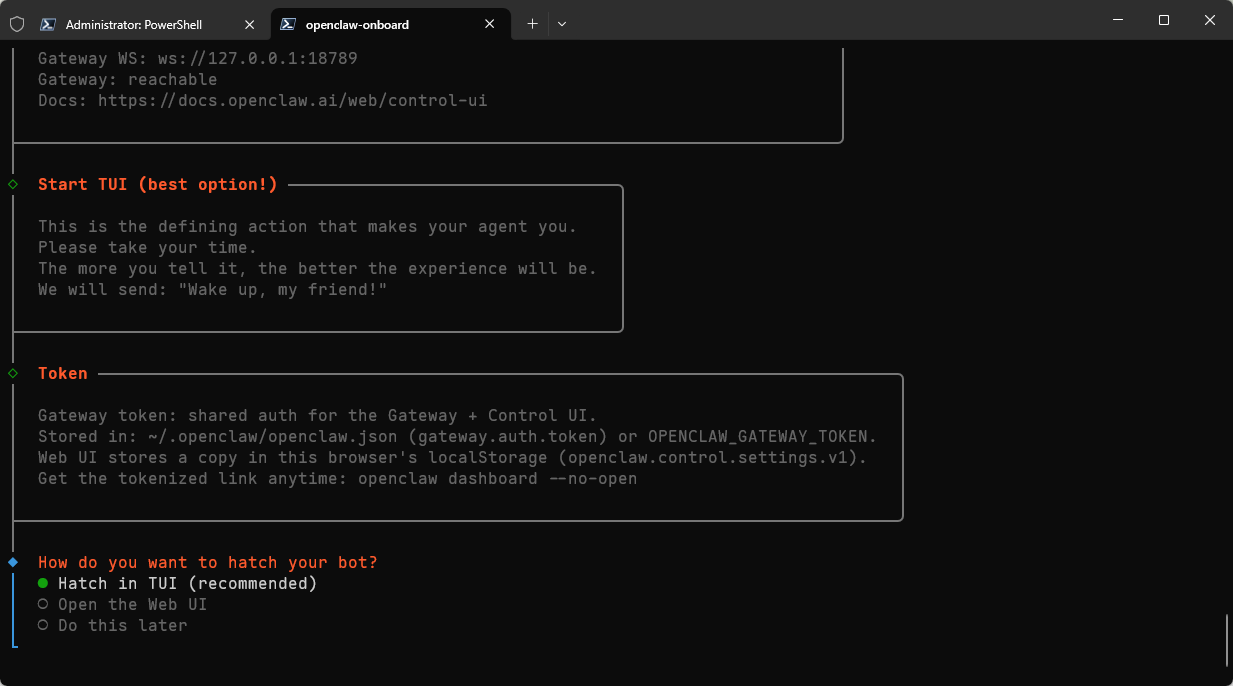The width and height of the screenshot is (1233, 686).
Task: Click the 'Token' section heading
Action: tap(63, 373)
